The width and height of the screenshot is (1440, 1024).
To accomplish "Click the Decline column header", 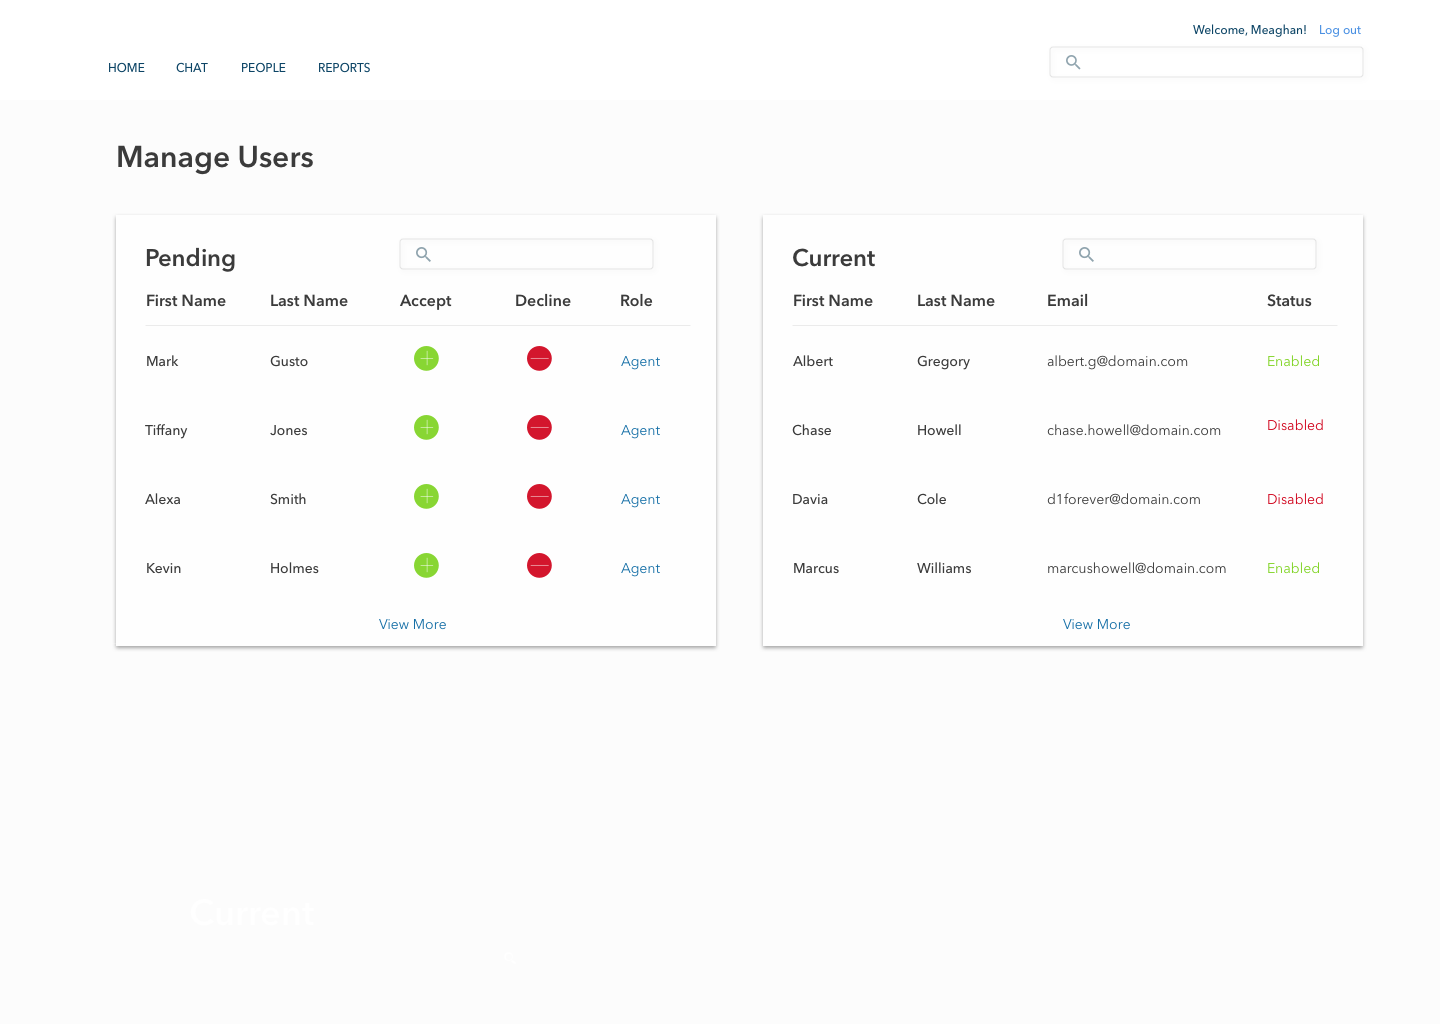I will click(x=543, y=301).
